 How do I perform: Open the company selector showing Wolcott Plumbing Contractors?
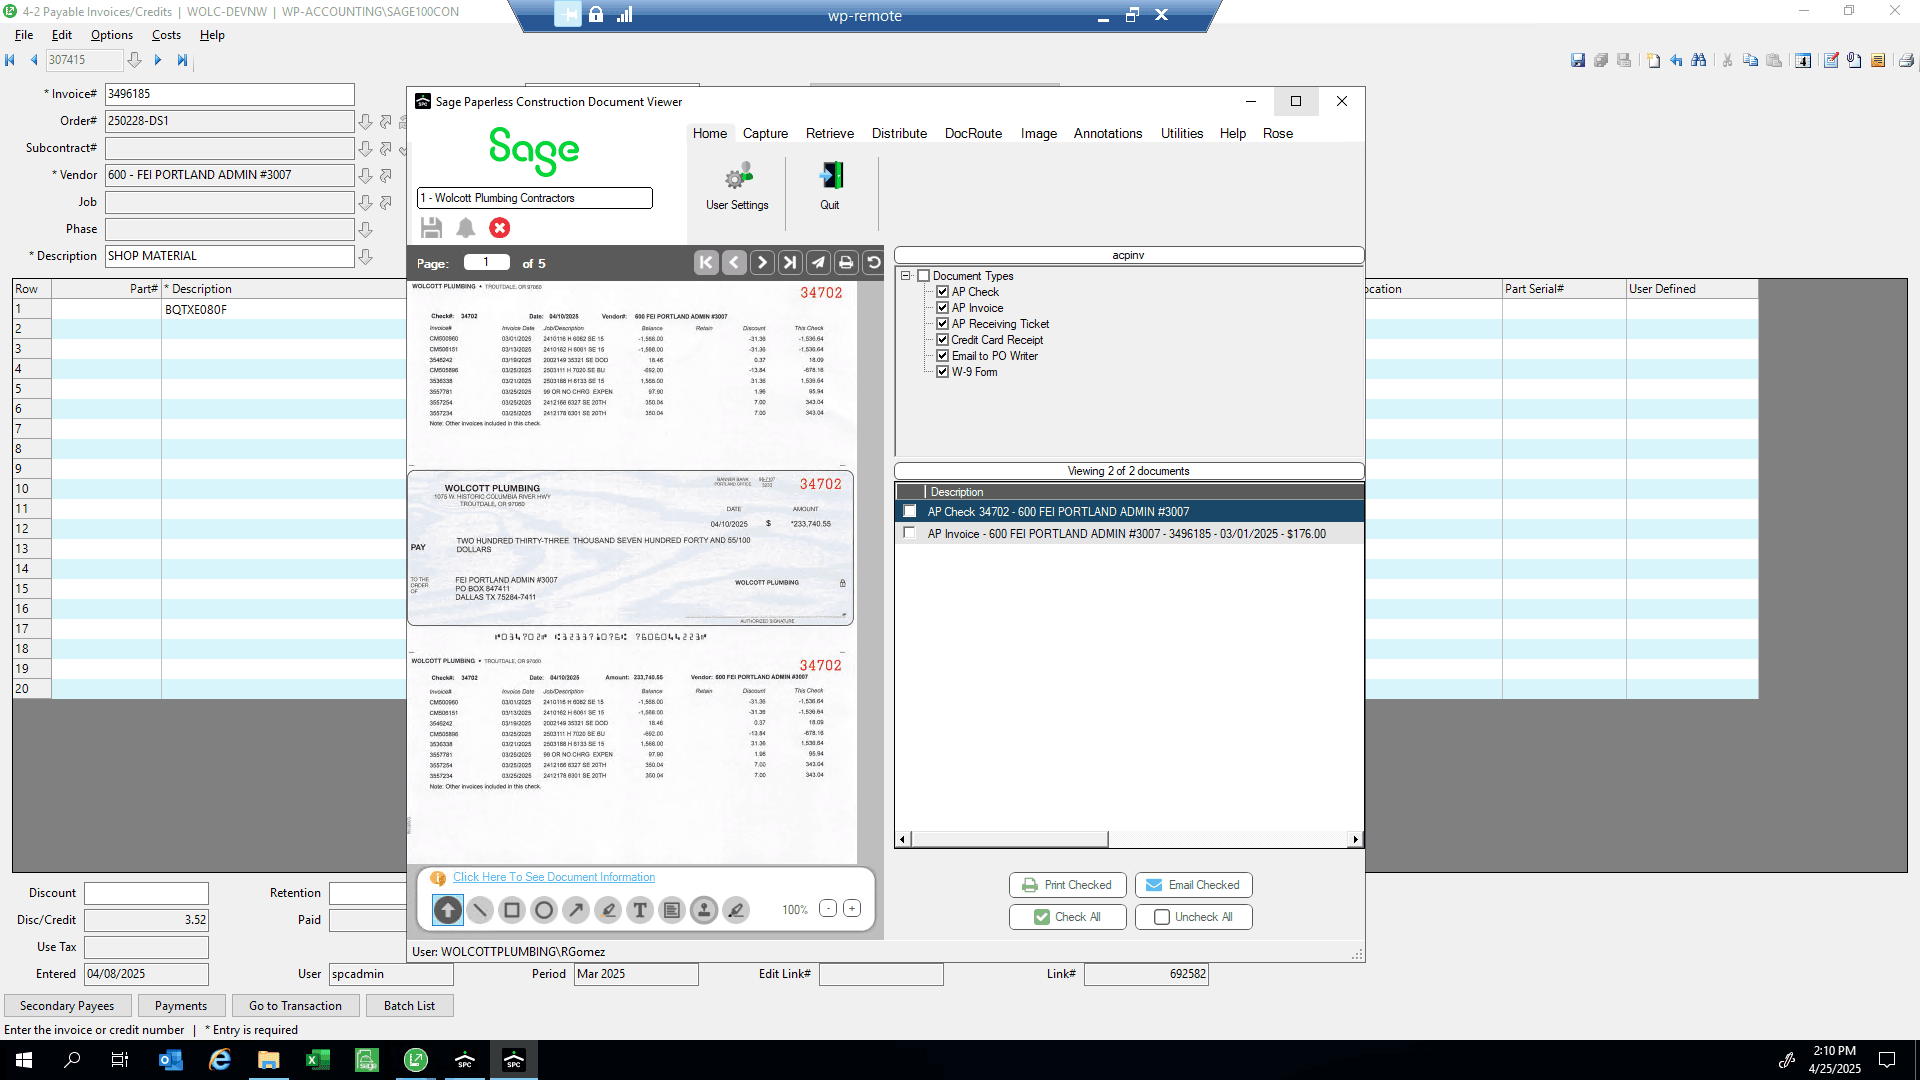coord(535,198)
